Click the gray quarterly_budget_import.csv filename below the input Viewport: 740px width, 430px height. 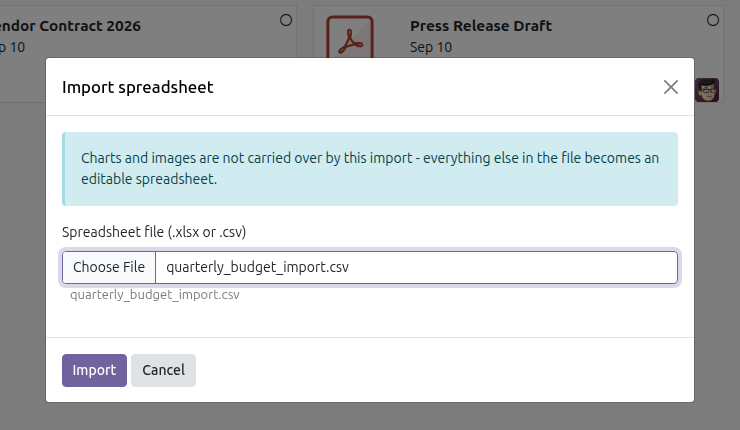click(x=155, y=295)
